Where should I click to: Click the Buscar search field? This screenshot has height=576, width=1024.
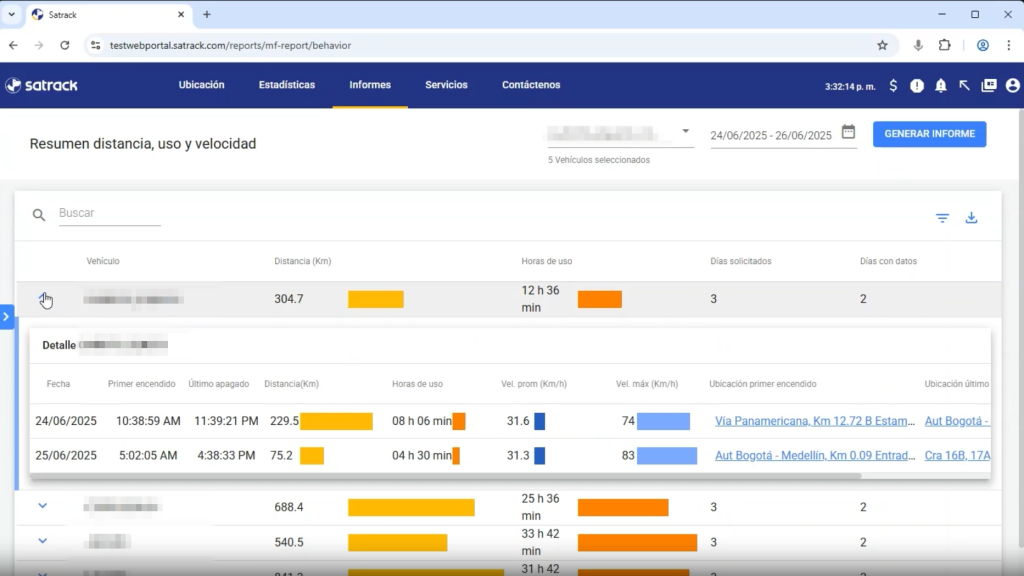[110, 214]
